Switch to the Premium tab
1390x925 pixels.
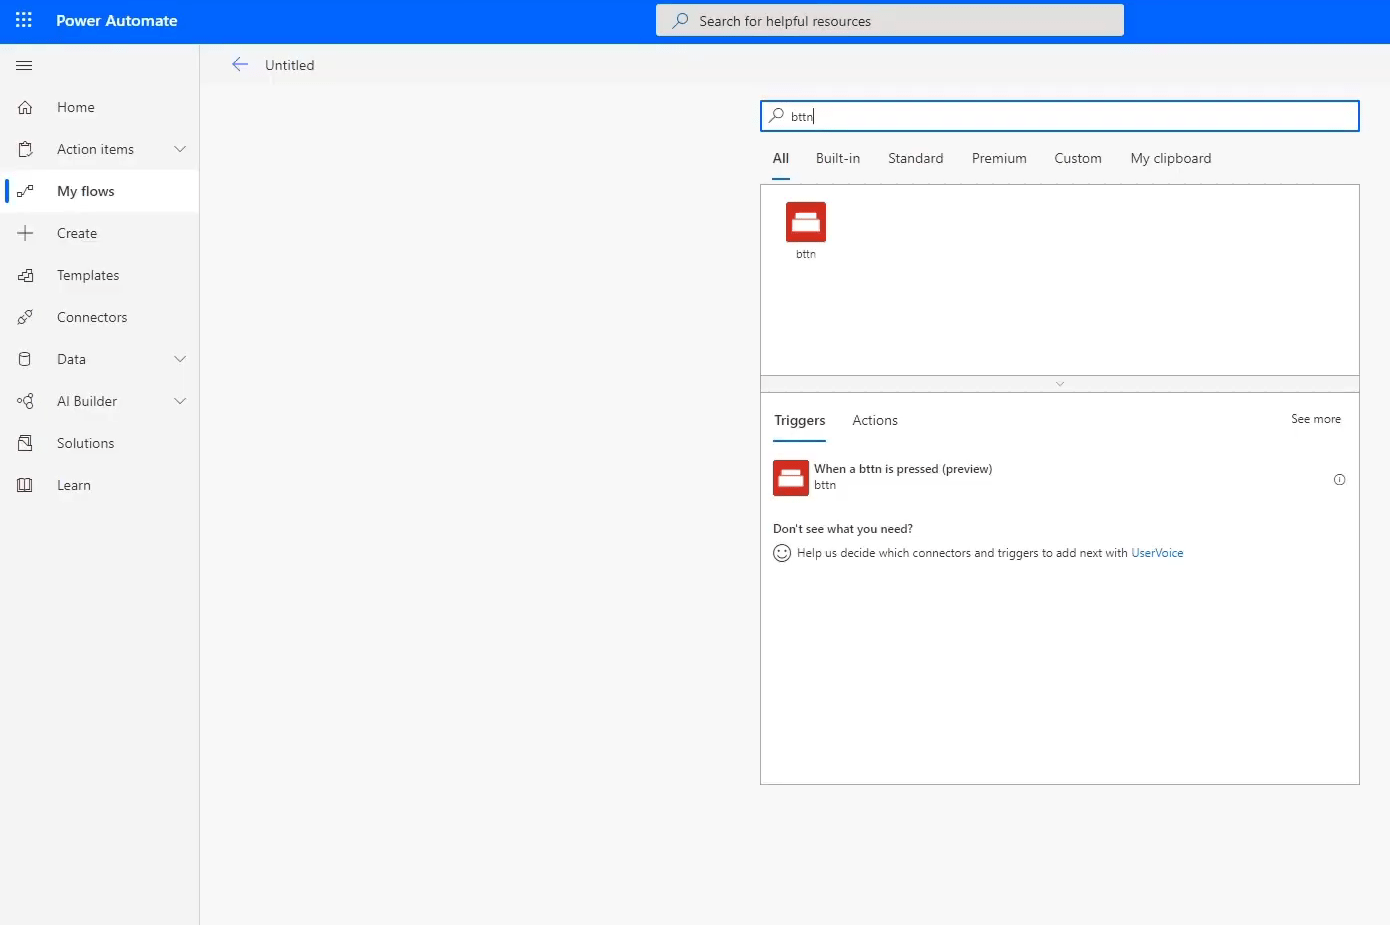point(999,158)
